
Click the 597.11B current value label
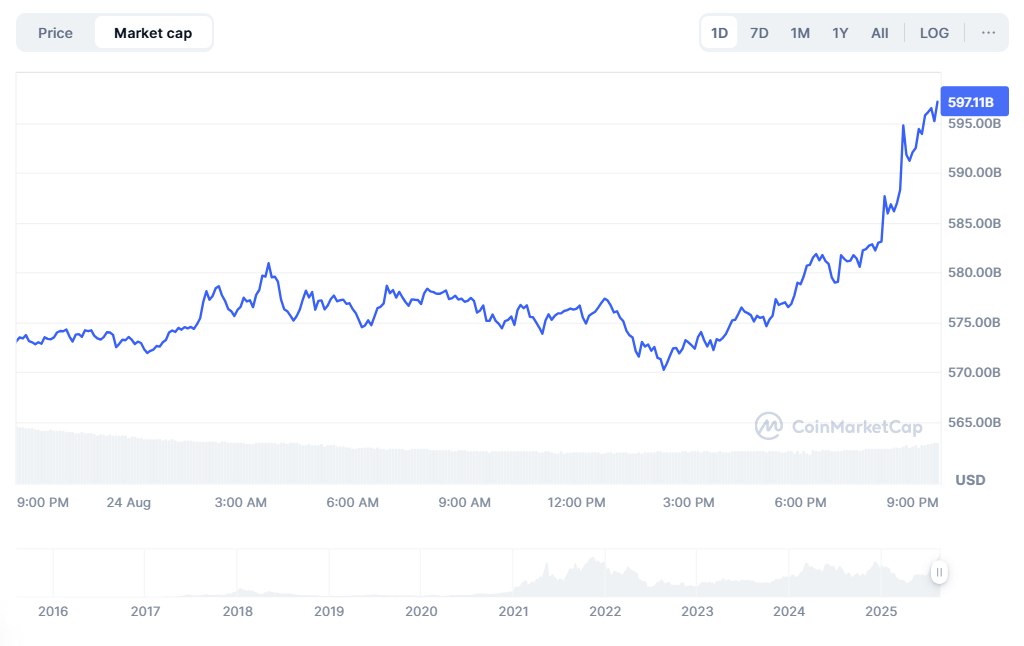tap(973, 102)
